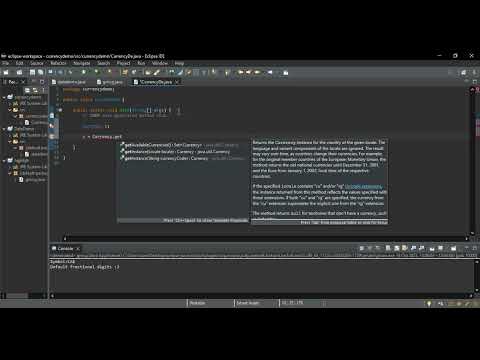
Task: Open the Search menu
Action: point(103,63)
